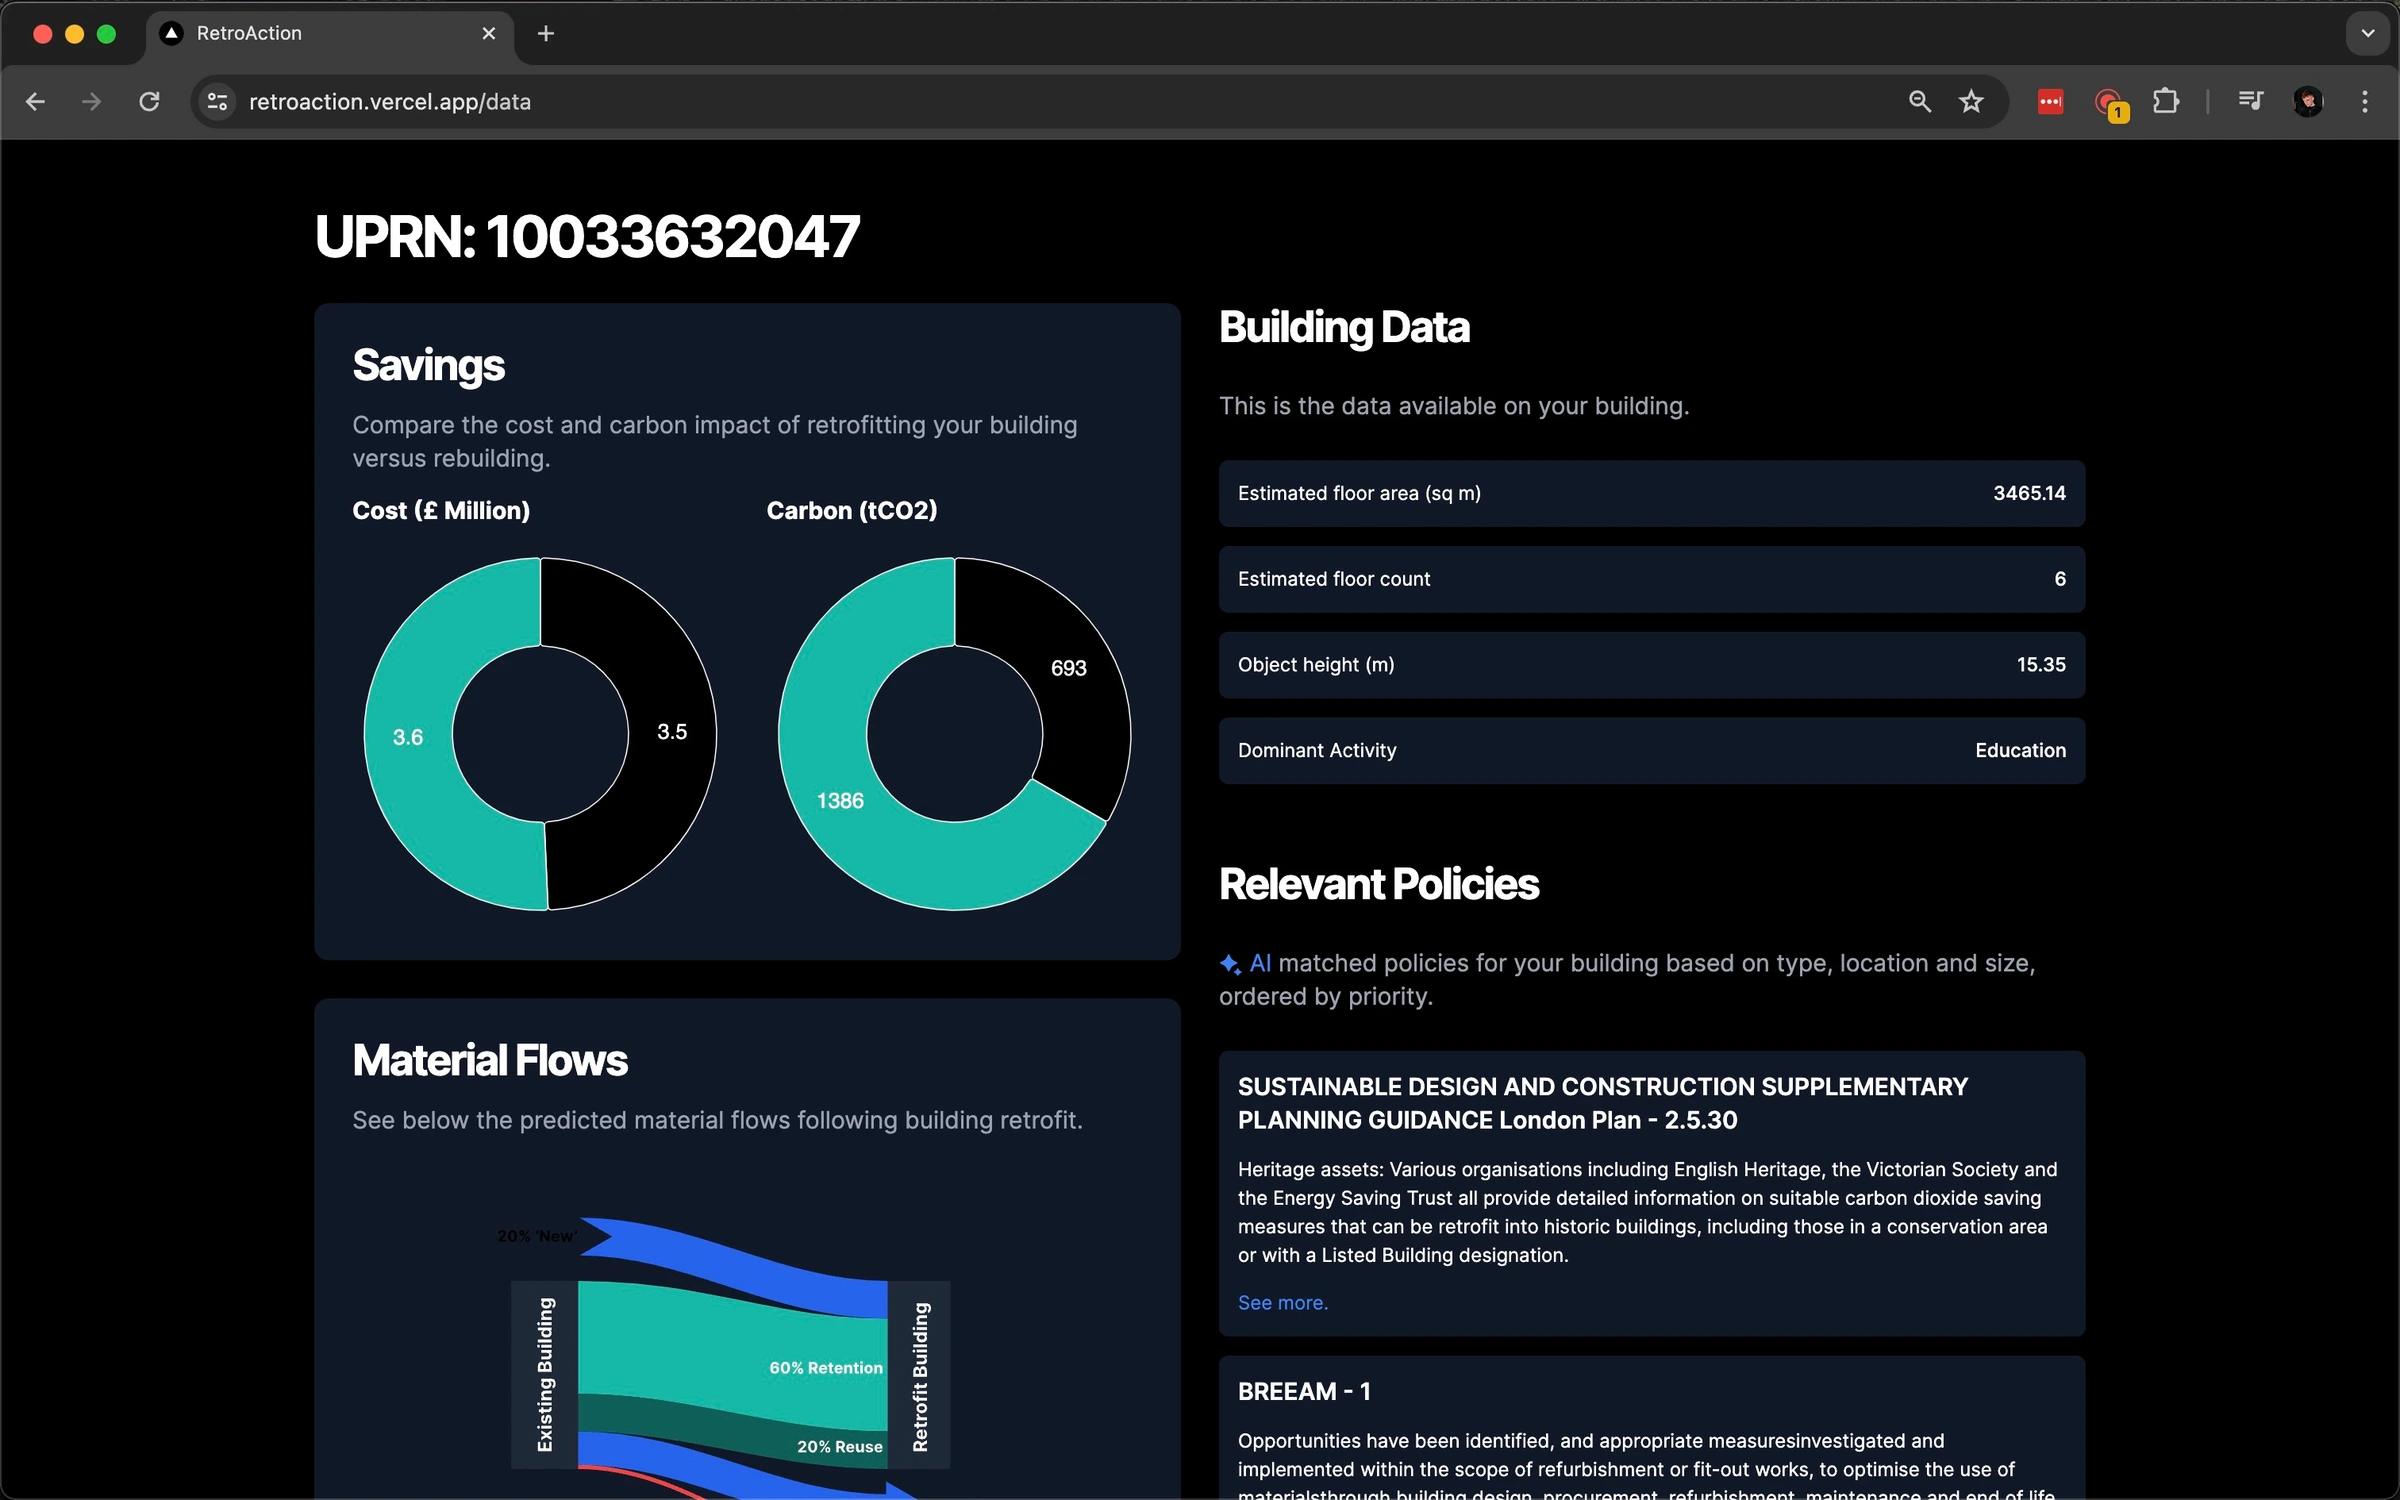Click the BREEAM - 1 policy title
The height and width of the screenshot is (1500, 2400).
[1304, 1392]
